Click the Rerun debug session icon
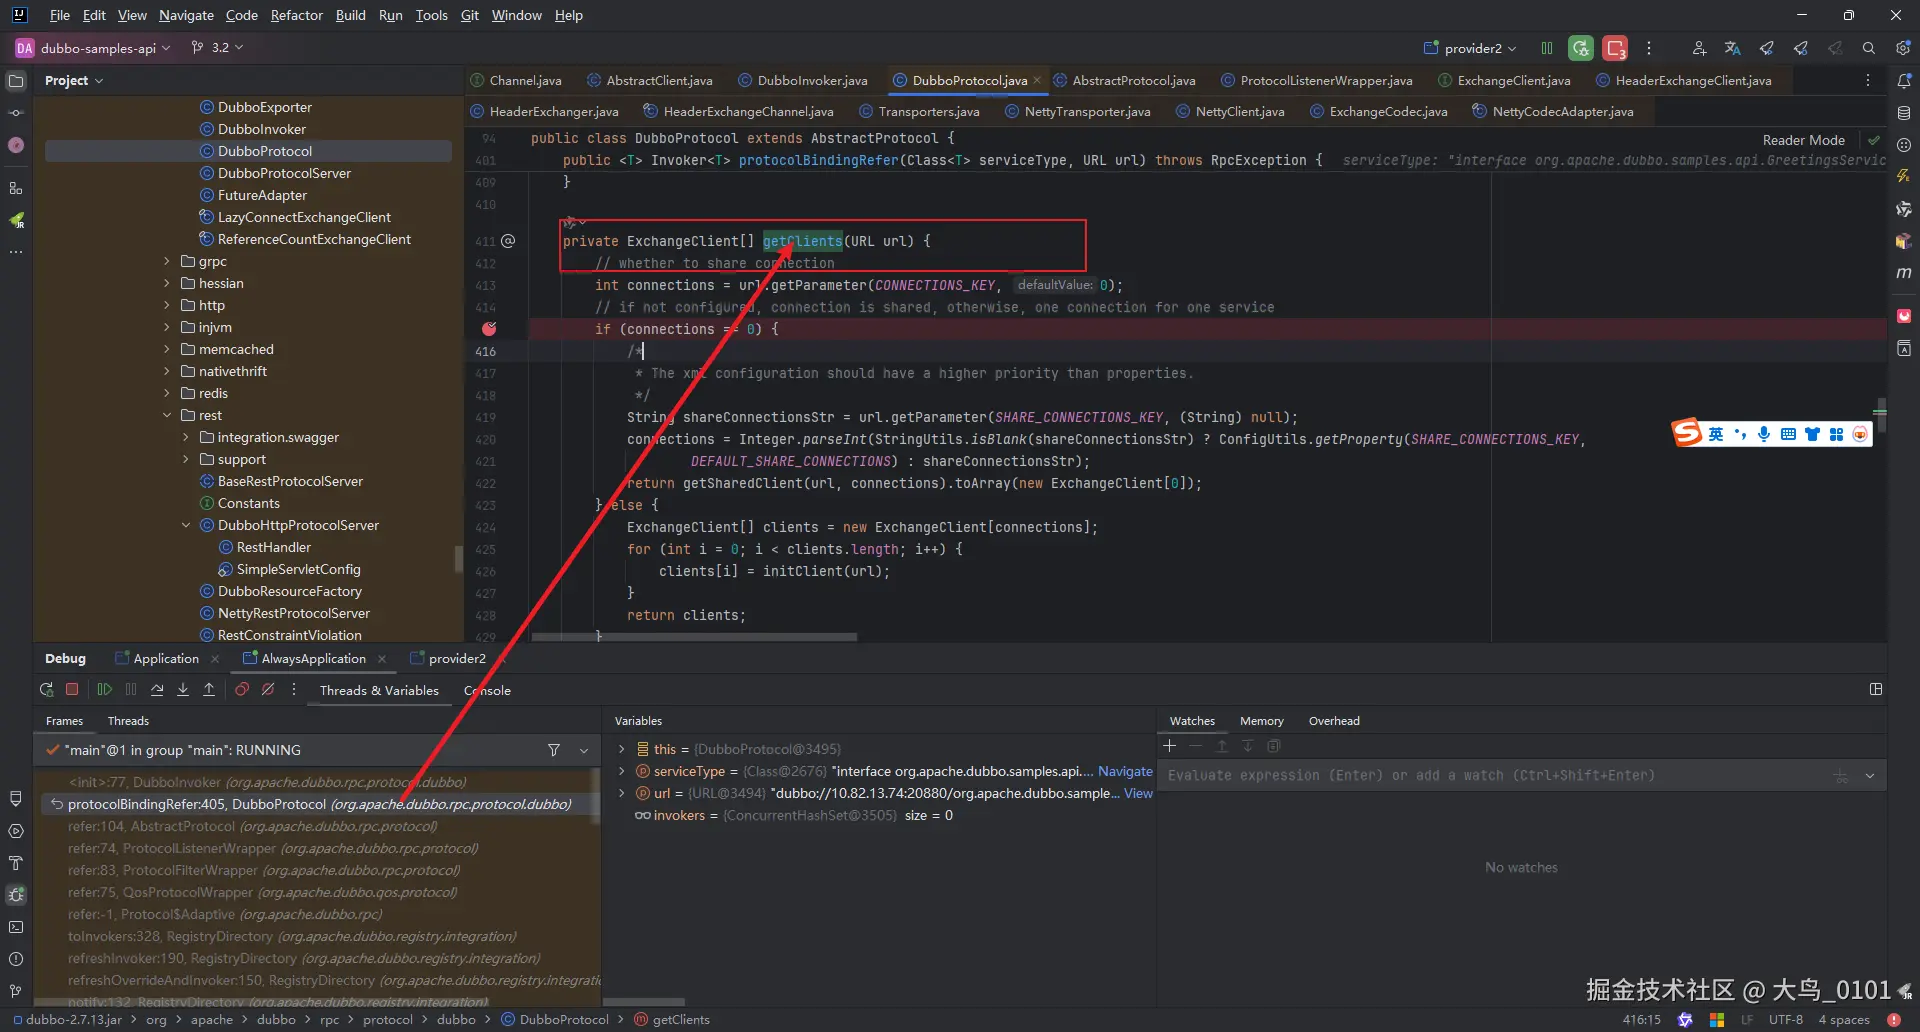Screen dimensions: 1920x1032 point(46,690)
